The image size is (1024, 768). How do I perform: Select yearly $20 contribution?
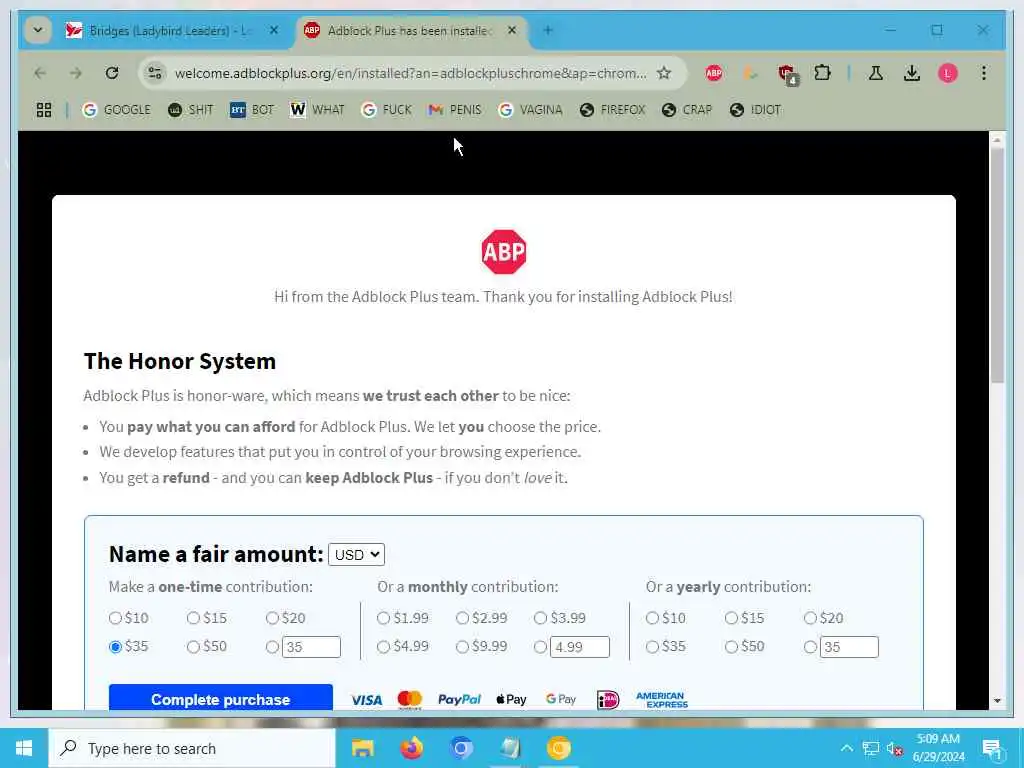[810, 618]
